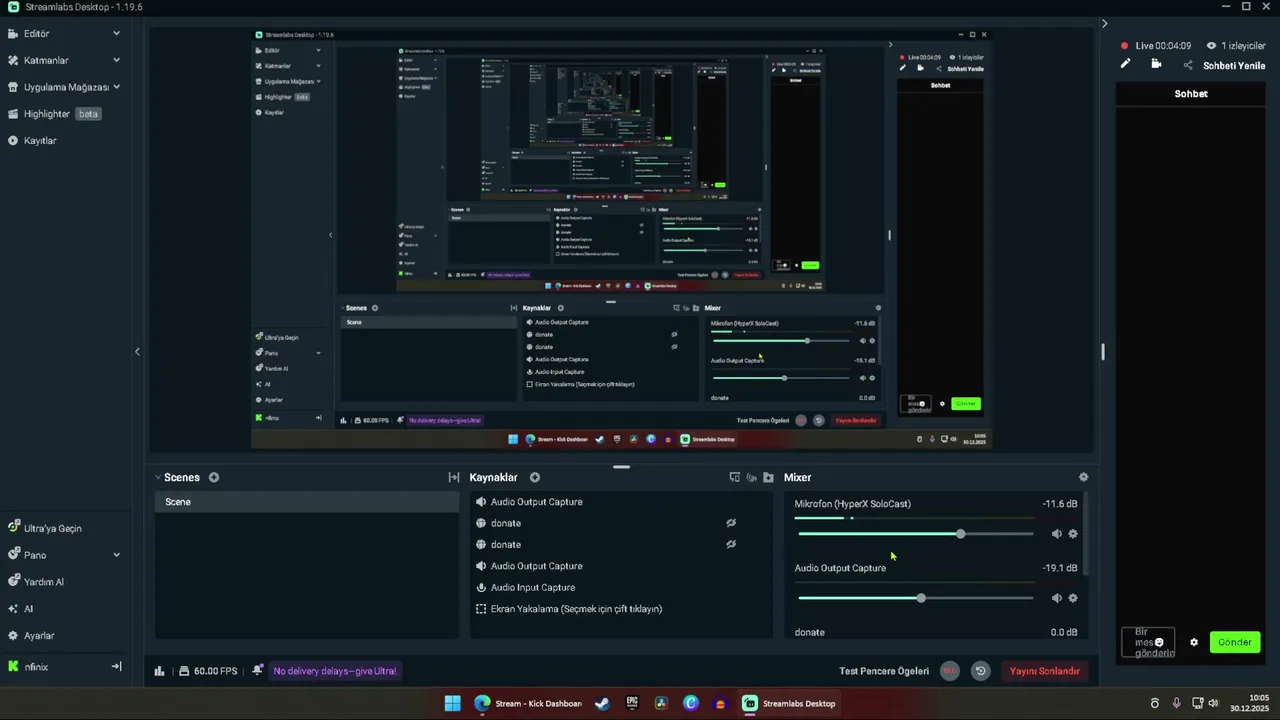
Task: Open Kayıtlar section
Action: click(32, 141)
